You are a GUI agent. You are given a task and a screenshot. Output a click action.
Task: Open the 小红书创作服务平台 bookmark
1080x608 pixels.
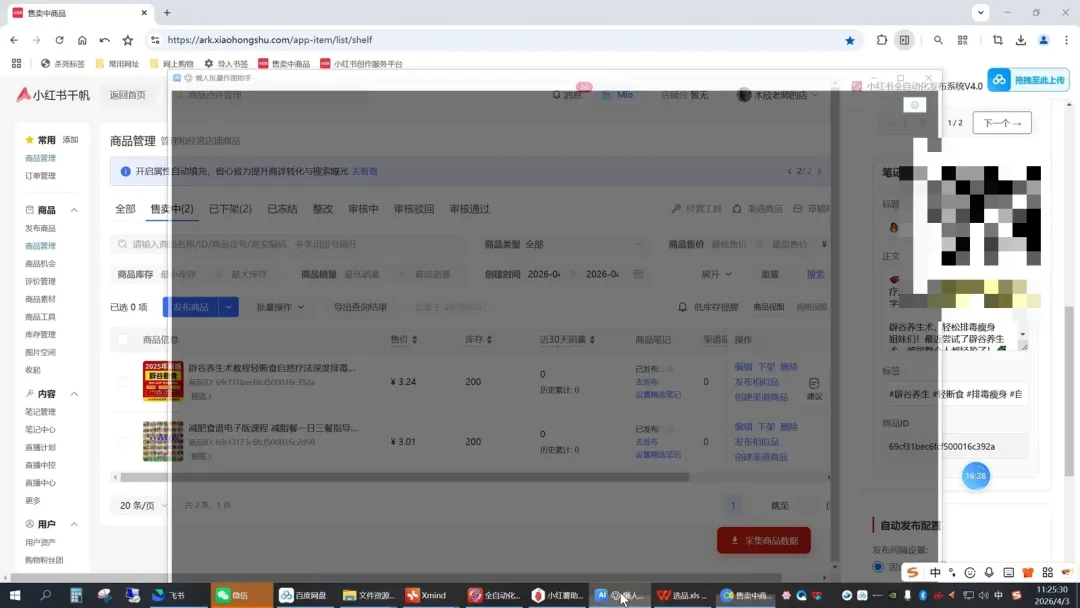pos(362,63)
